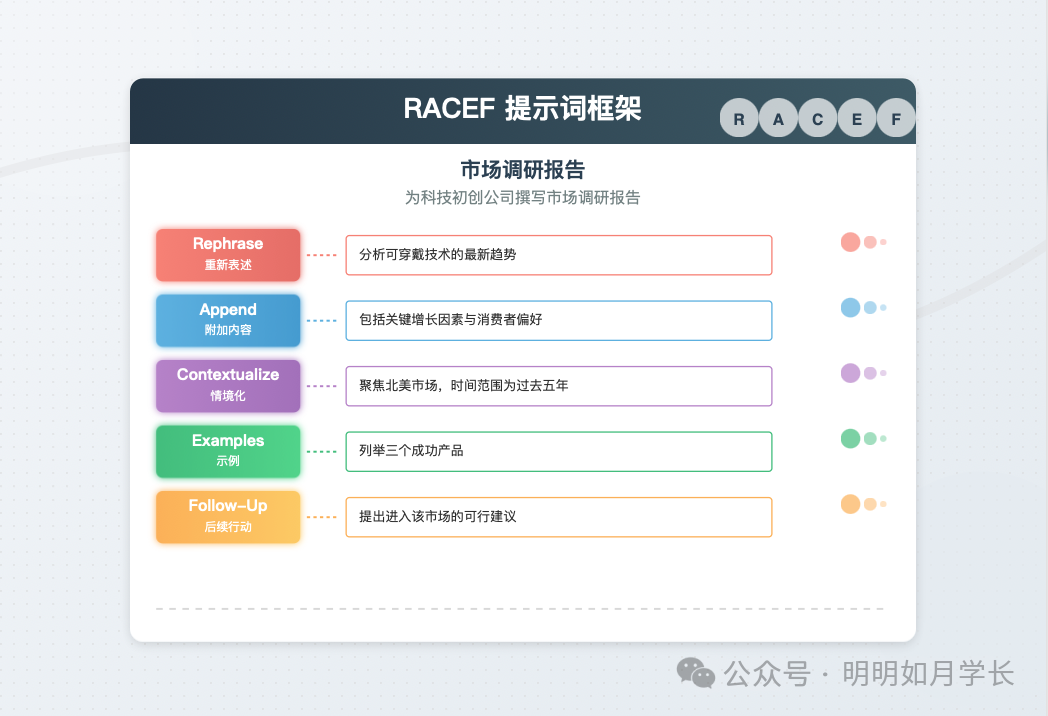Click the field reading 提出进入该市场的可行建议
The width and height of the screenshot is (1048, 716).
pyautogui.click(x=559, y=517)
